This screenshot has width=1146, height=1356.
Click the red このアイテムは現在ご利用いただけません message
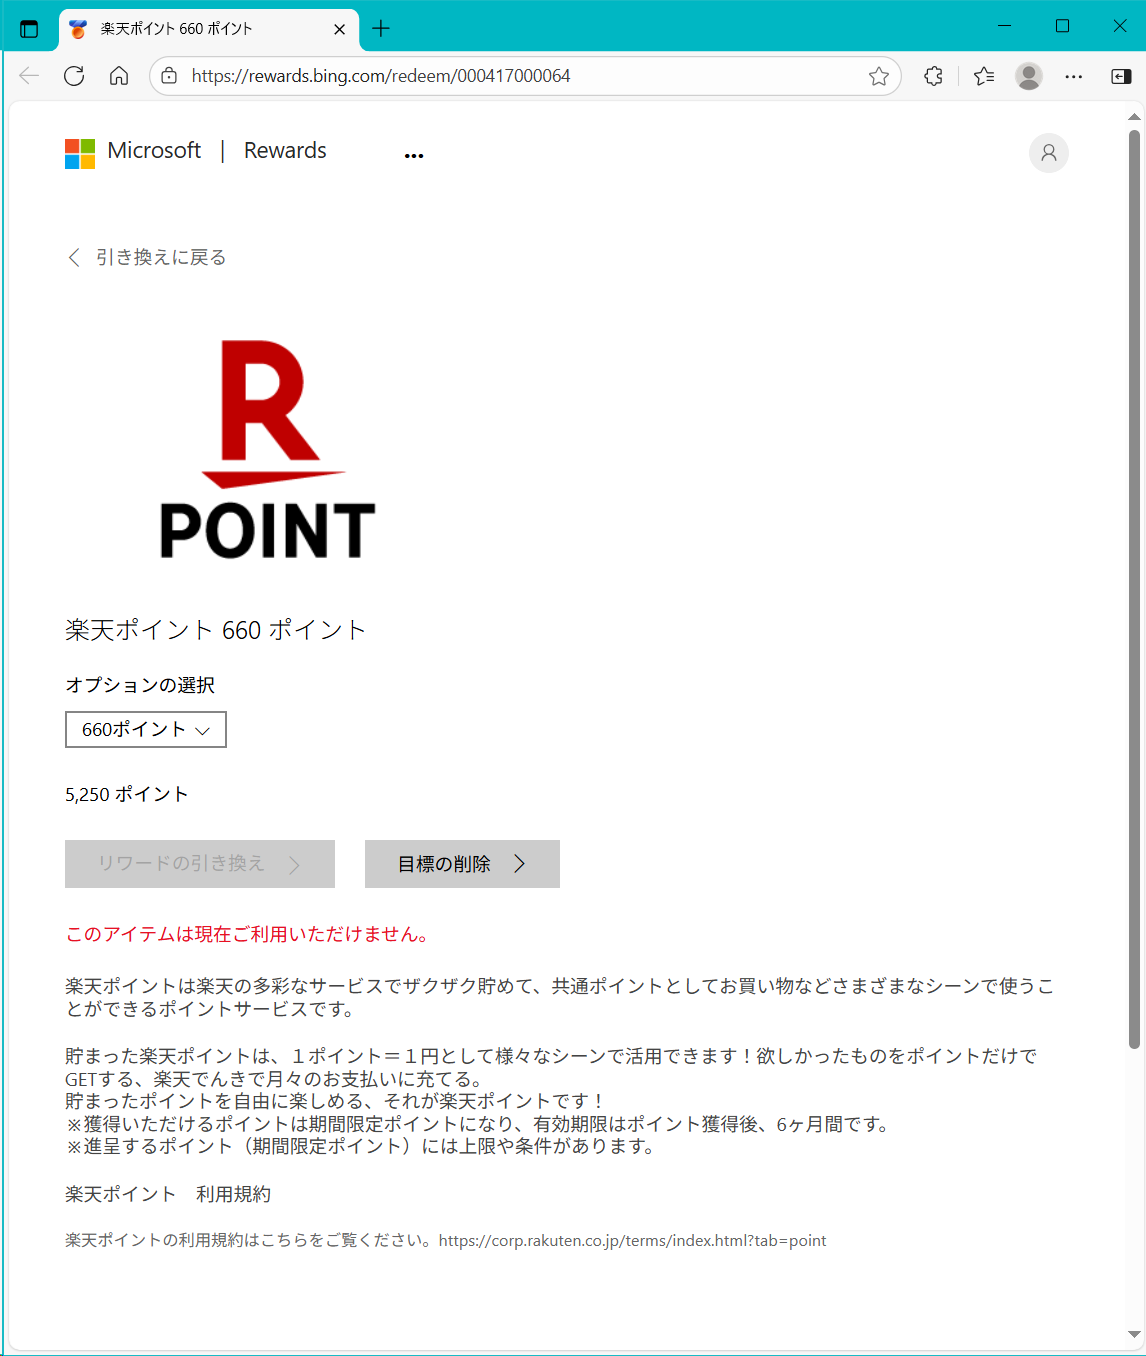250,934
